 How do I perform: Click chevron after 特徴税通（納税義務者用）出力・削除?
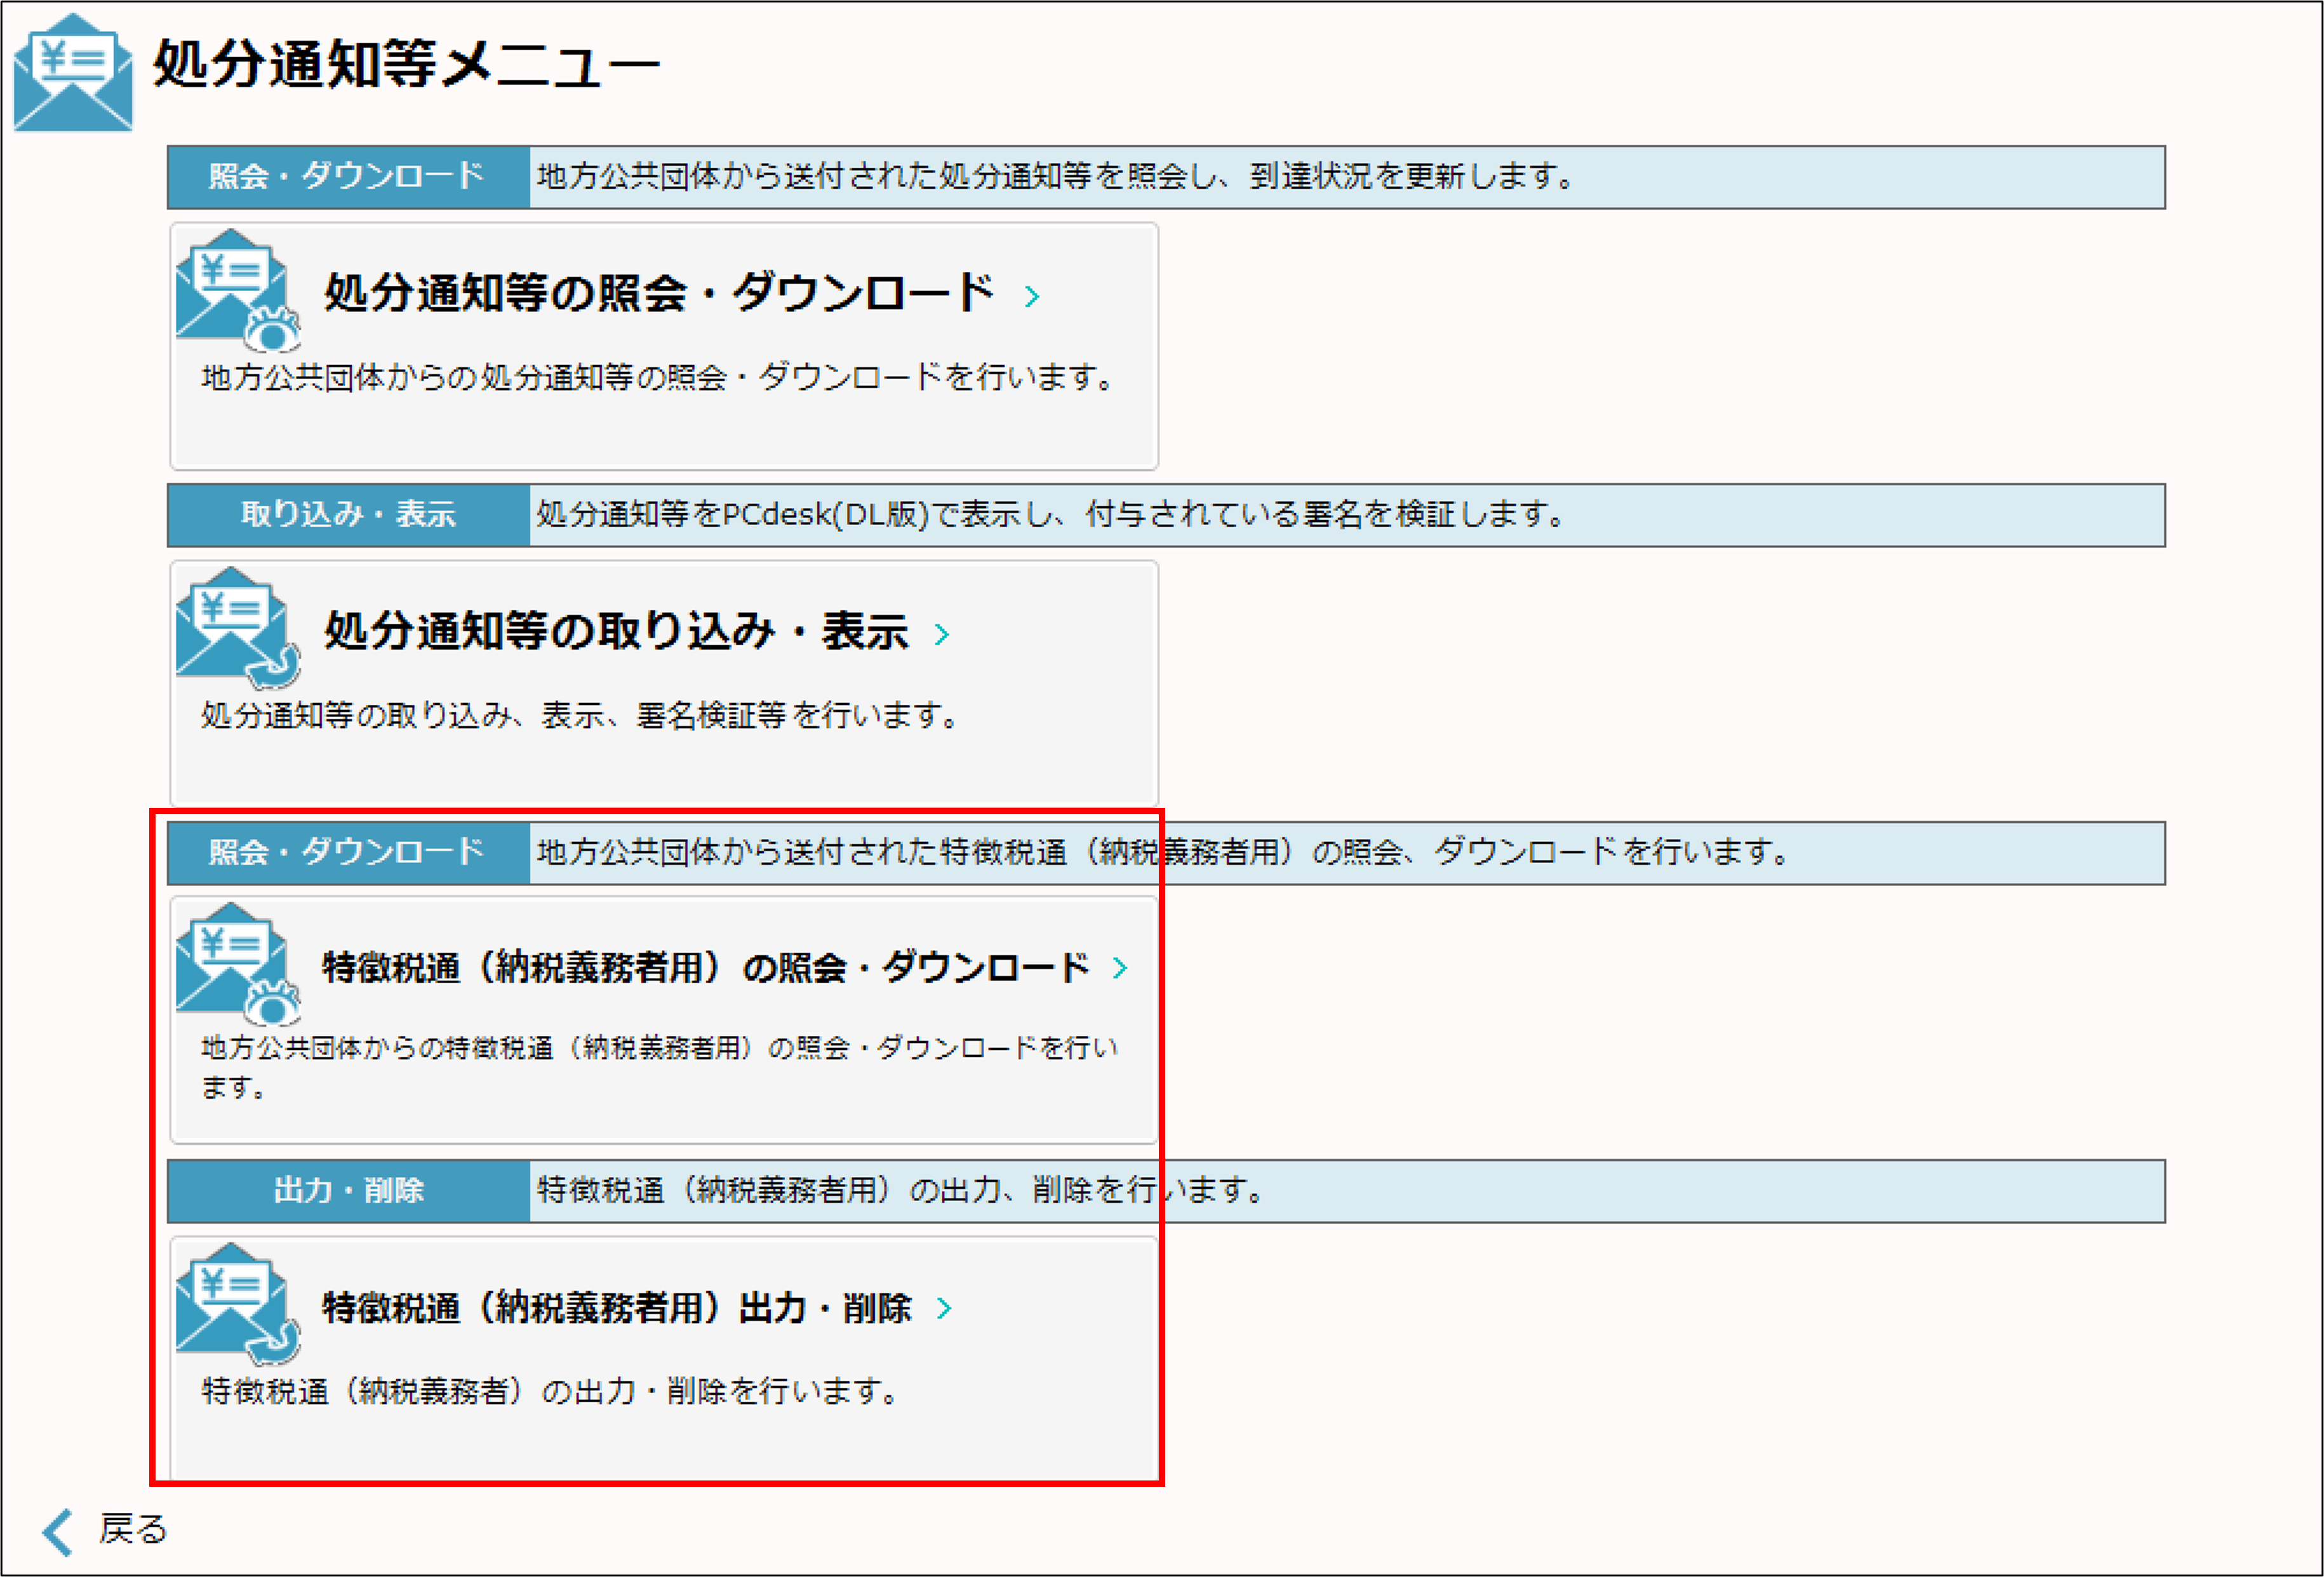point(944,1307)
